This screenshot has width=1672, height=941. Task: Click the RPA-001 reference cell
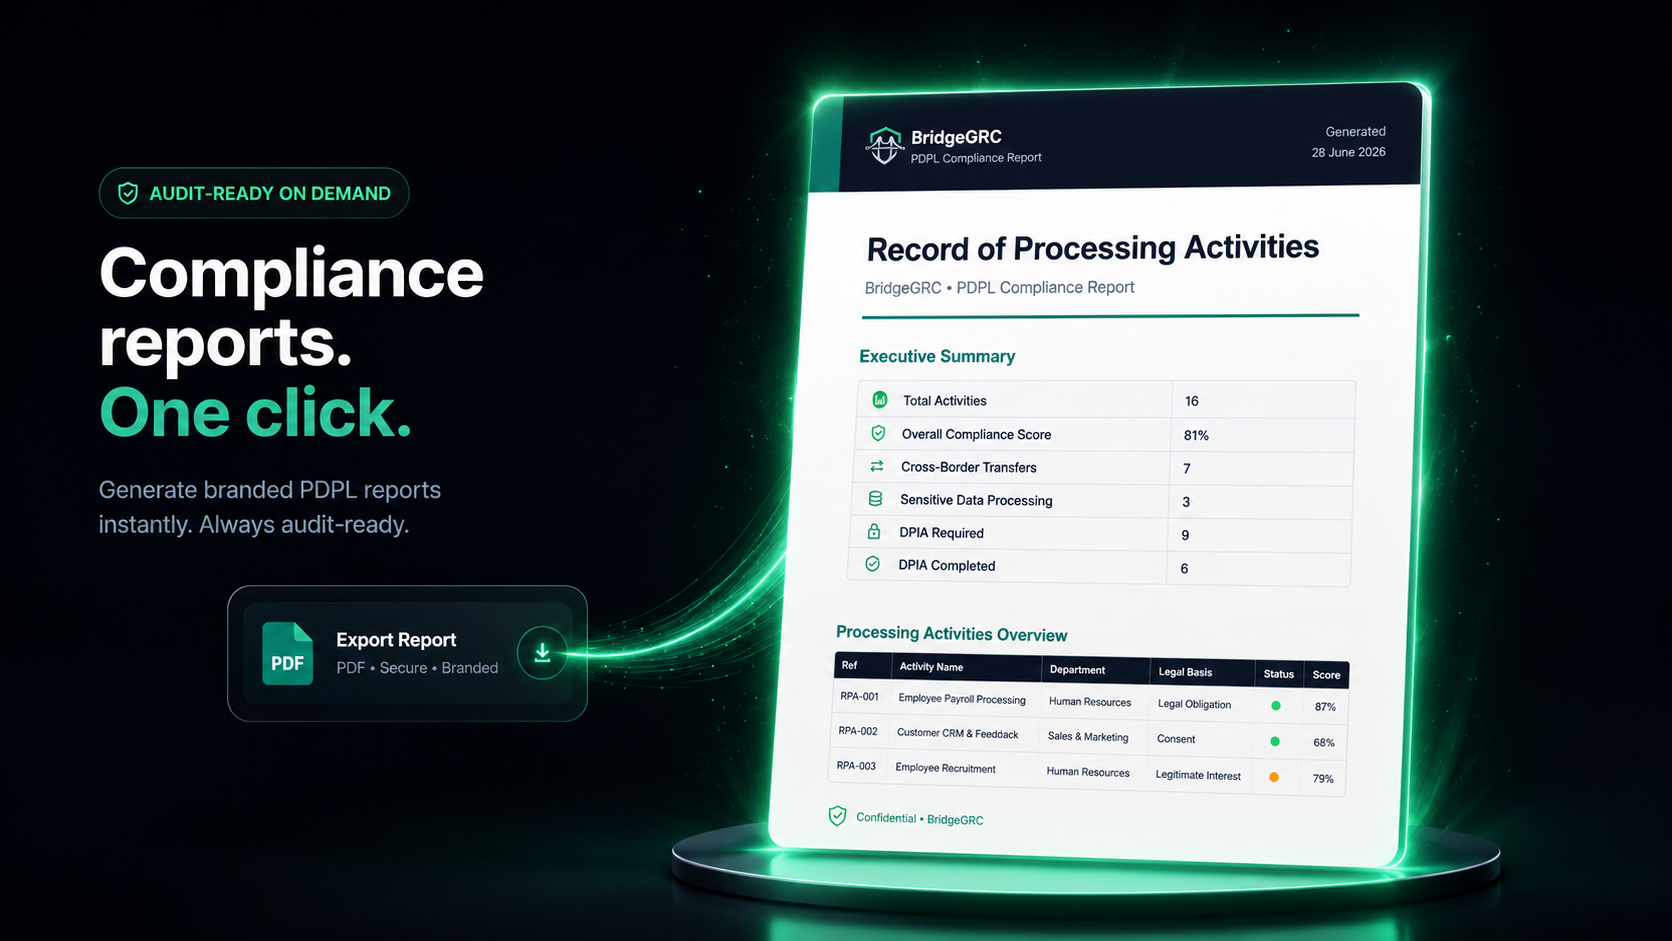859,696
